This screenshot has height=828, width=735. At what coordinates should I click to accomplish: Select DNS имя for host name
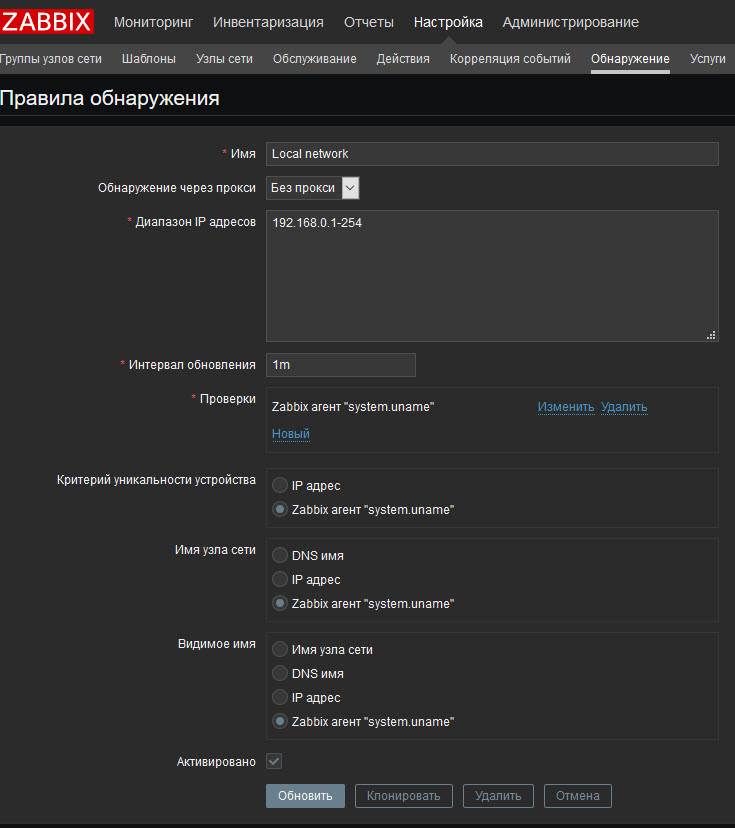(280, 556)
